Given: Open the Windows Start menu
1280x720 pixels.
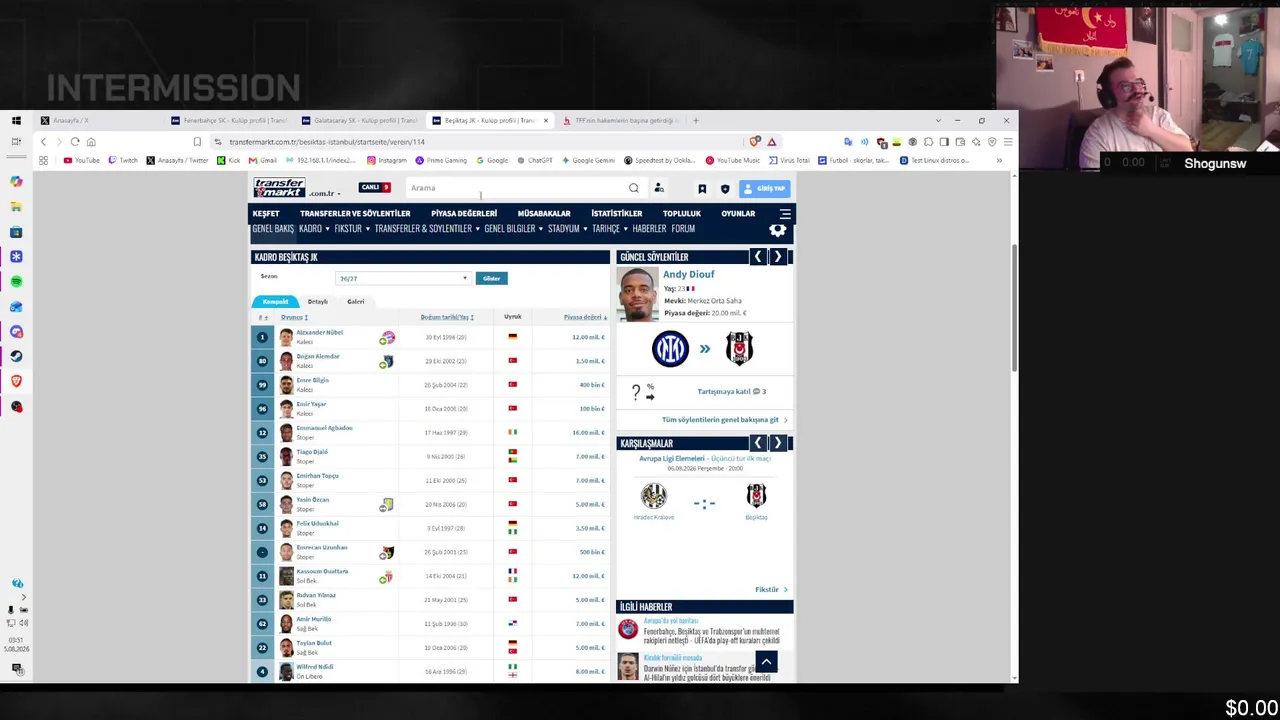Looking at the screenshot, I should (x=16, y=120).
